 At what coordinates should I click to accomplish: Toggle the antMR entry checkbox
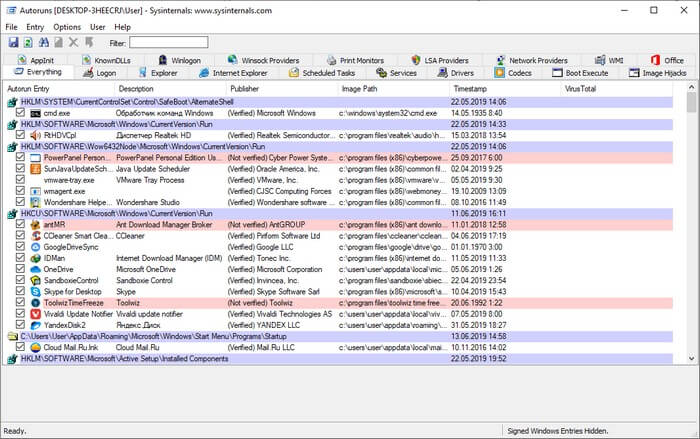pyautogui.click(x=20, y=224)
